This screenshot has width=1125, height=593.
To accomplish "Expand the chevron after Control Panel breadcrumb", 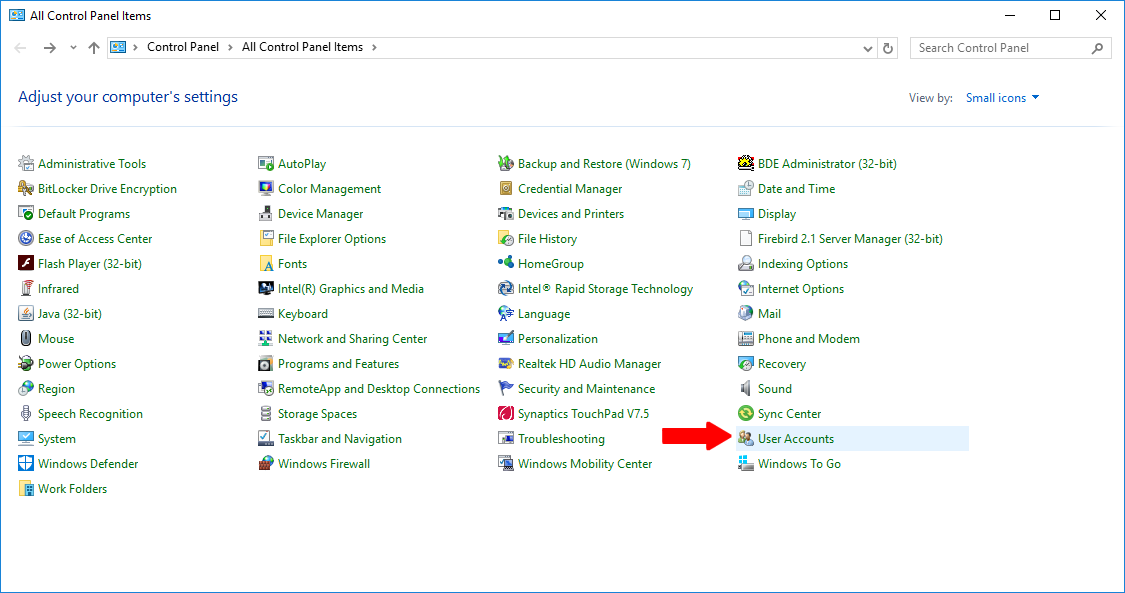I will pyautogui.click(x=230, y=47).
